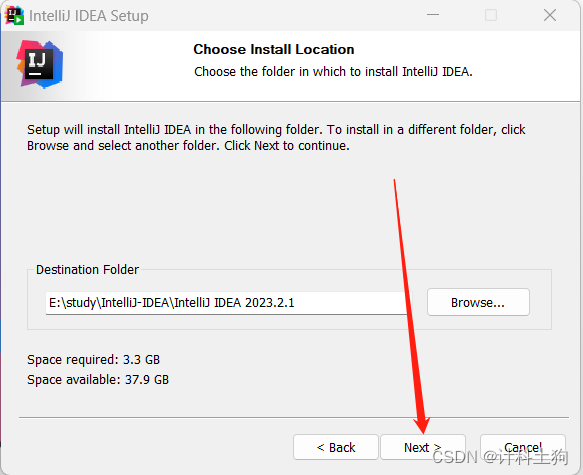The width and height of the screenshot is (583, 475).
Task: Click the 'Space required: 3.3 GB' text
Action: point(93,359)
